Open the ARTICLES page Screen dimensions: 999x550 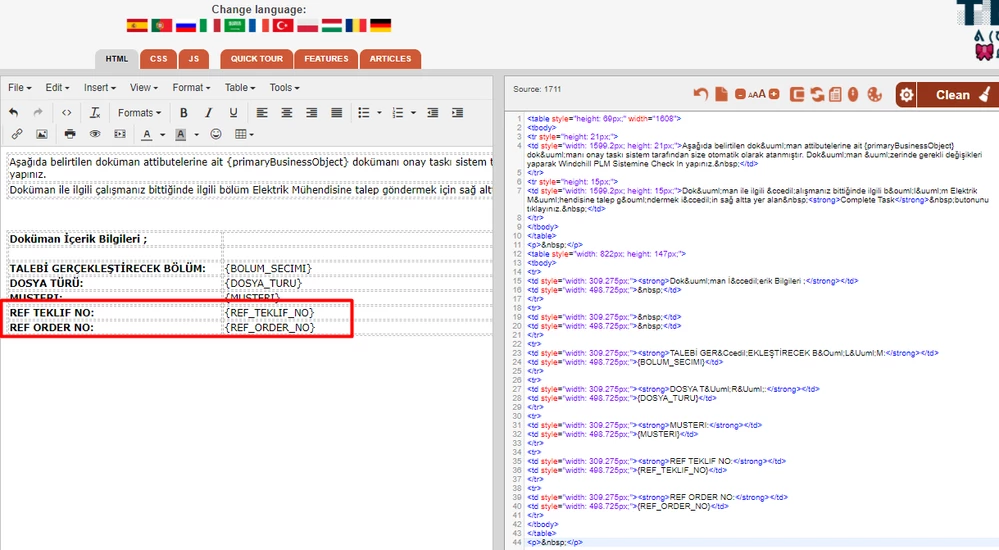tap(390, 59)
